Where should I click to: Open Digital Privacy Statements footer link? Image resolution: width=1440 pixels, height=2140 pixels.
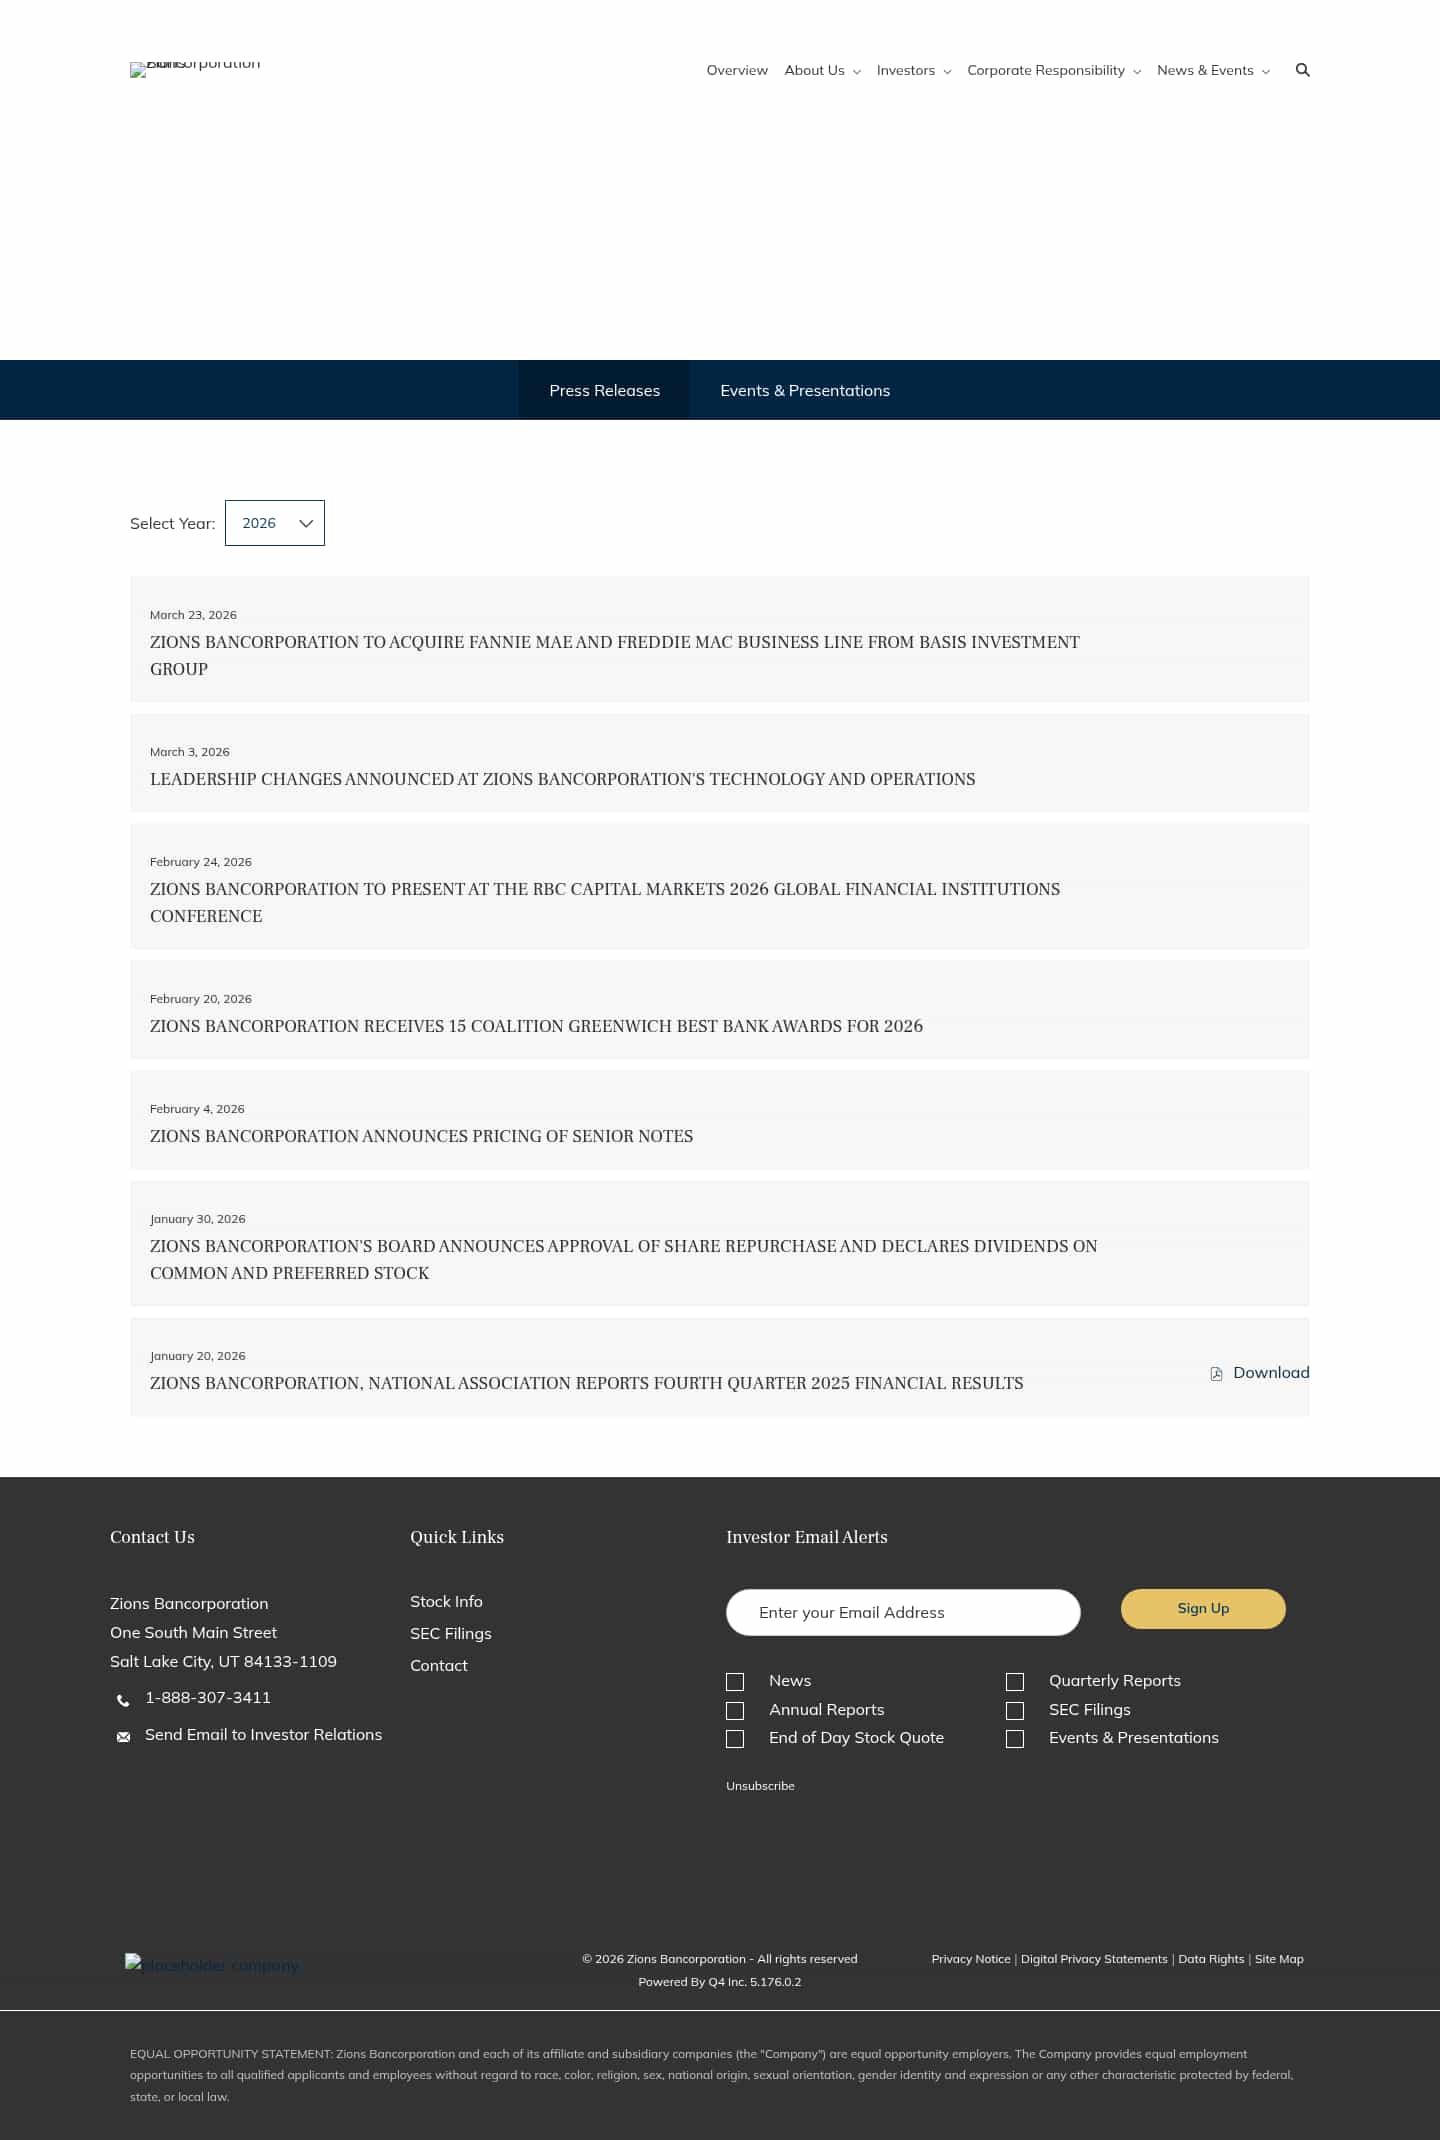tap(1094, 1959)
